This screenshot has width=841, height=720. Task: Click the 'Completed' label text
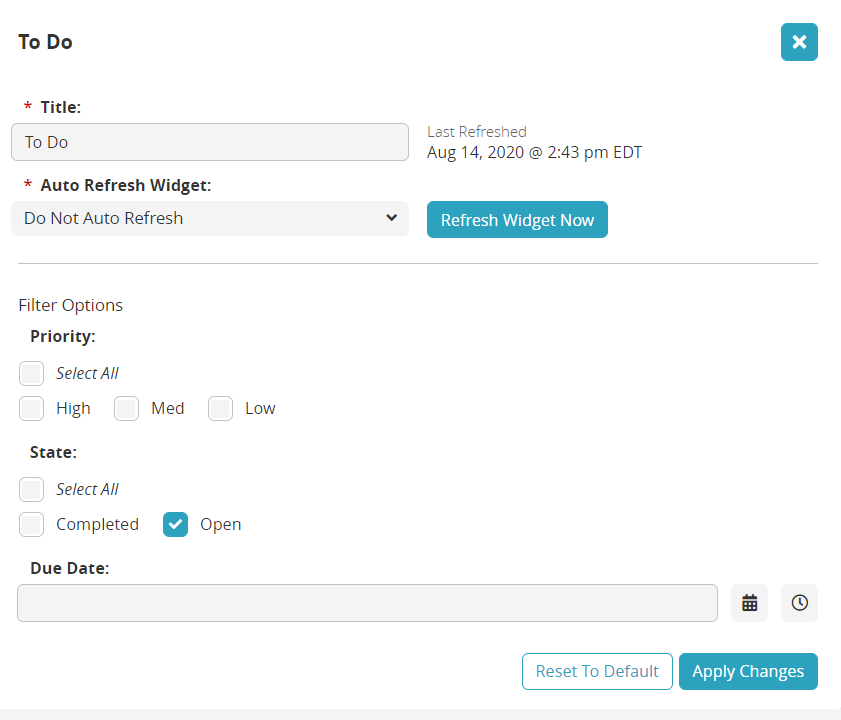point(97,524)
